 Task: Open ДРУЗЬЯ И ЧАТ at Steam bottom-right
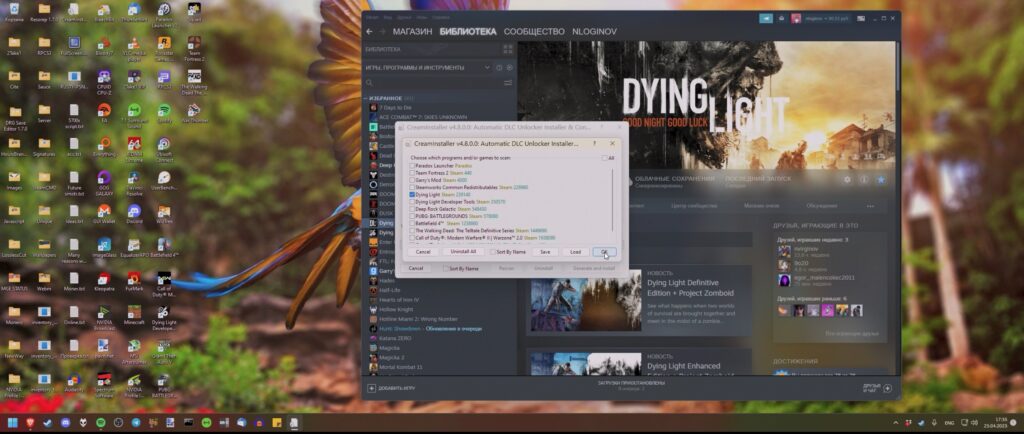pyautogui.click(x=877, y=388)
